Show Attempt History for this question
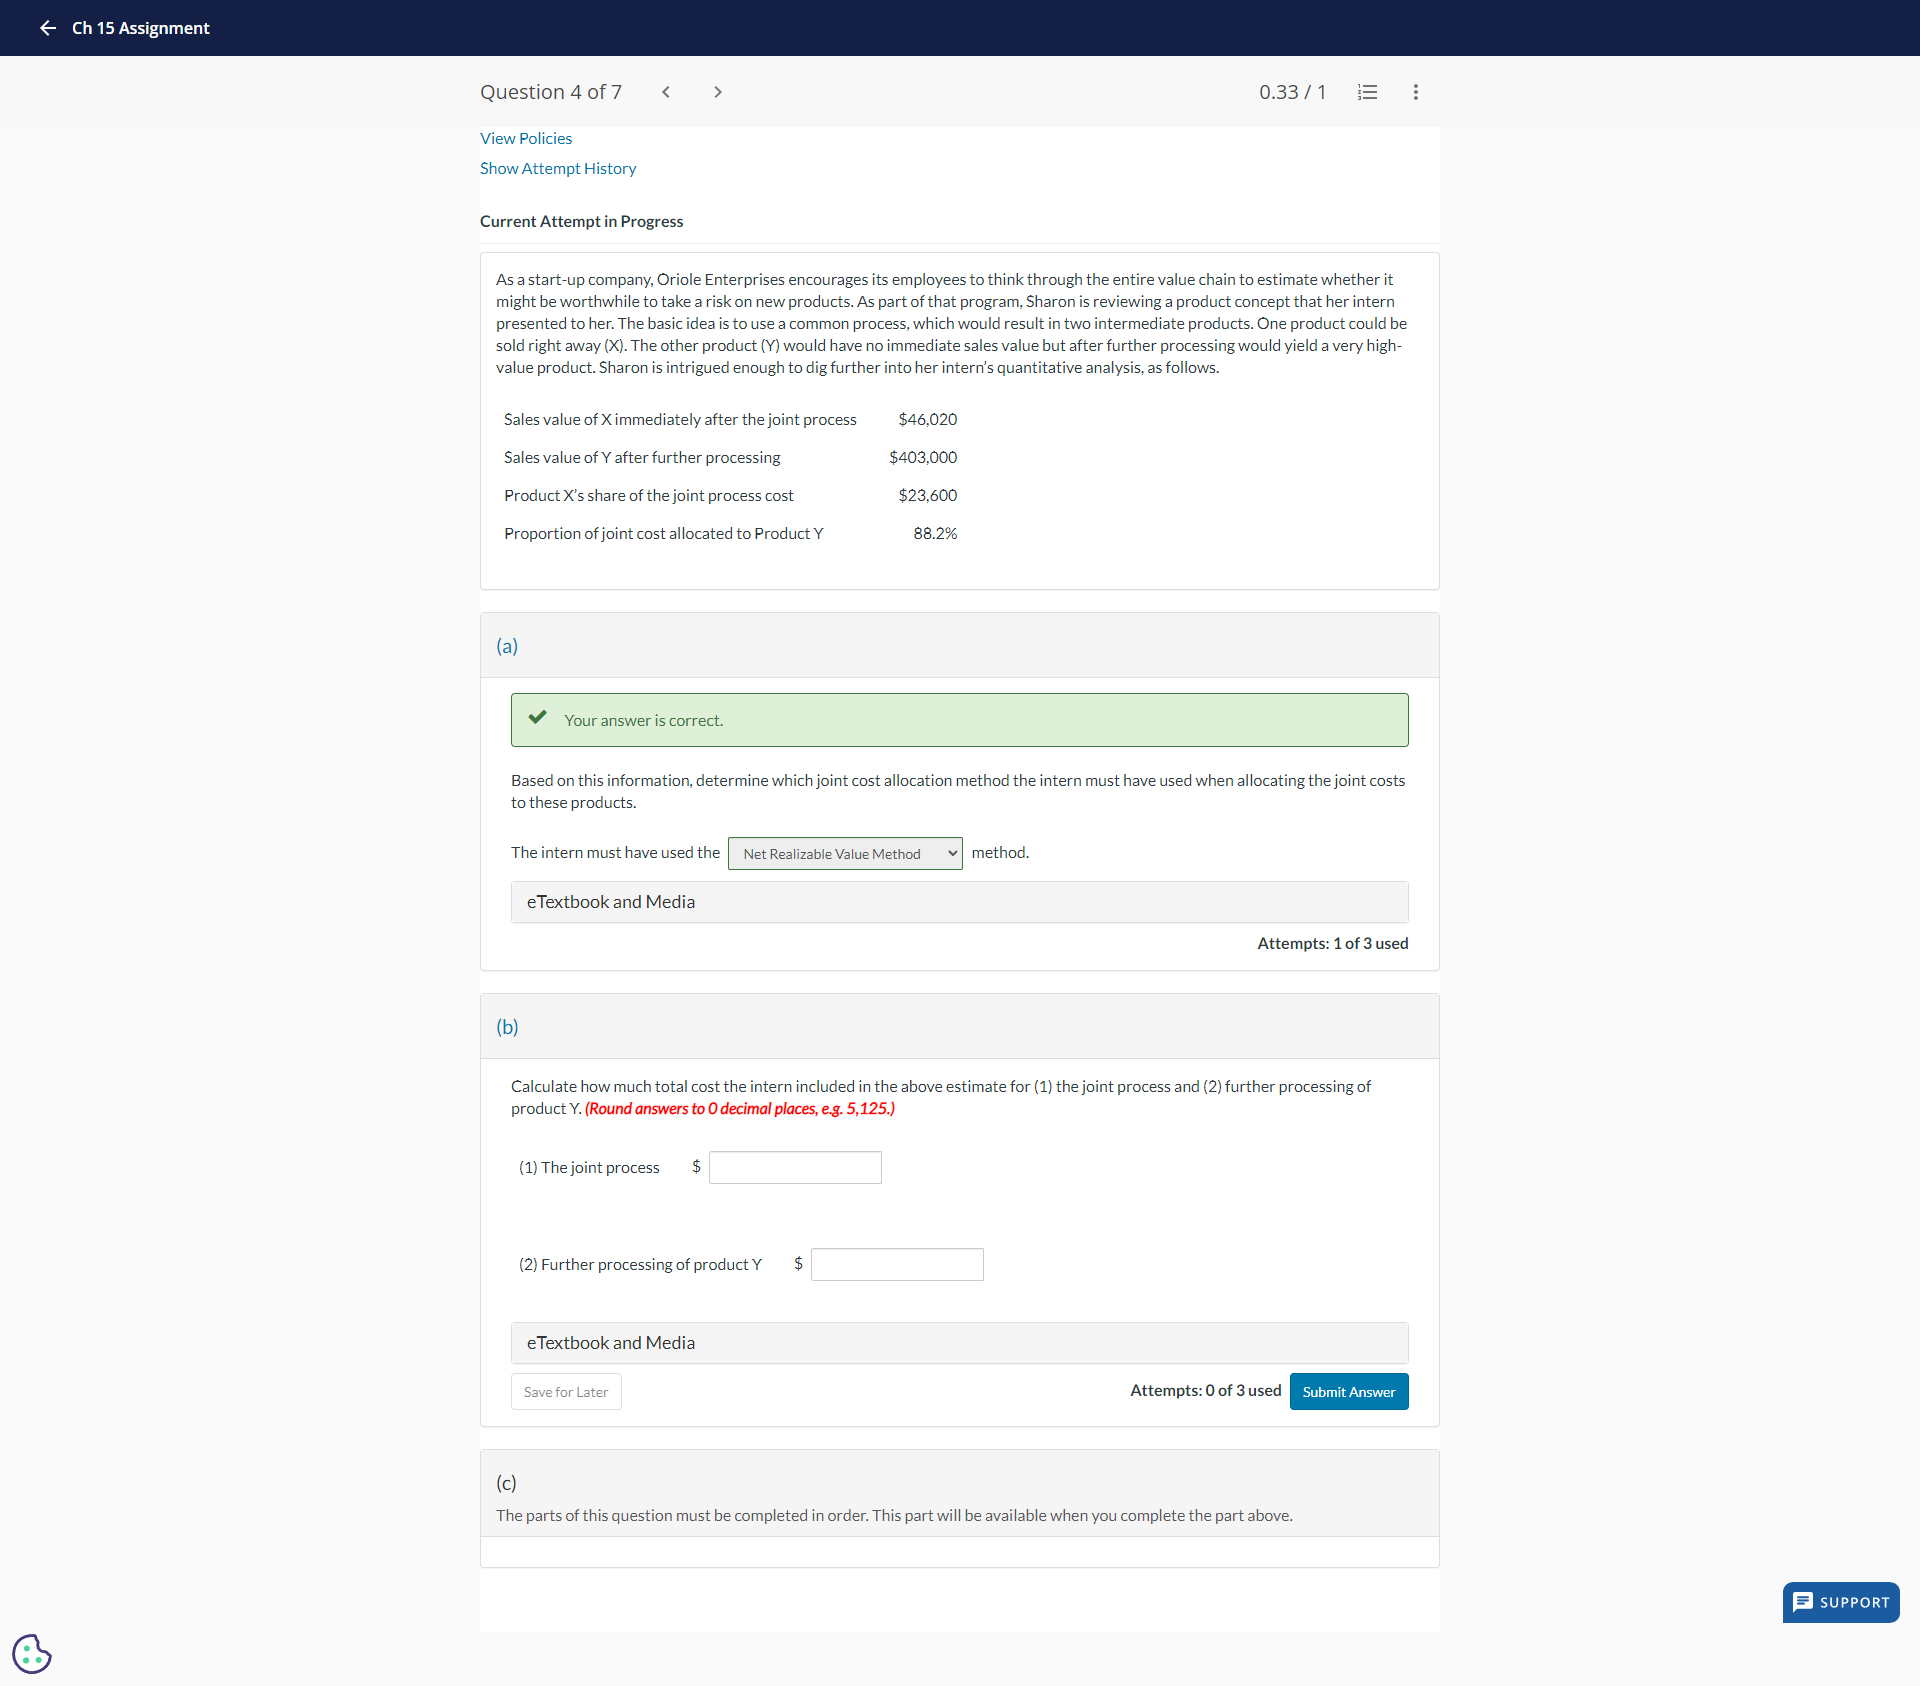The height and width of the screenshot is (1686, 1920). coord(557,168)
